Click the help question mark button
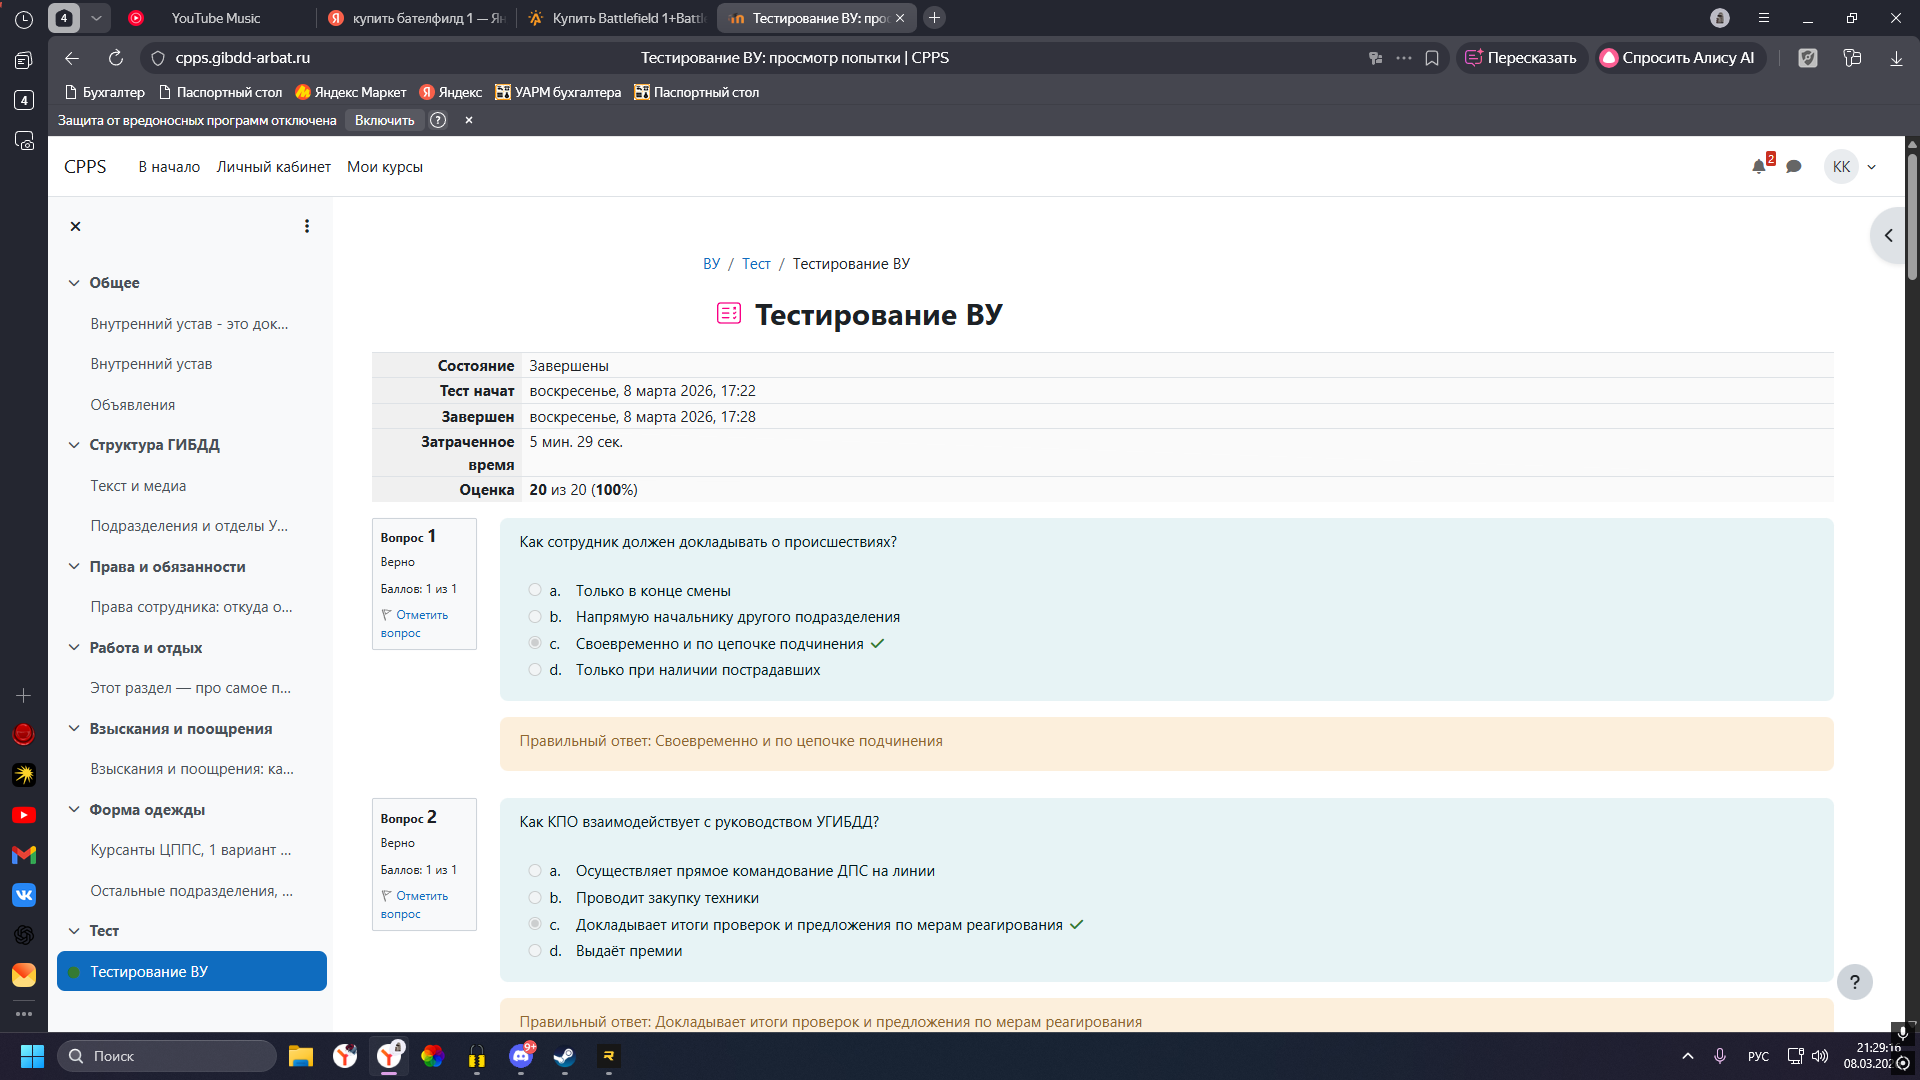 1854,982
